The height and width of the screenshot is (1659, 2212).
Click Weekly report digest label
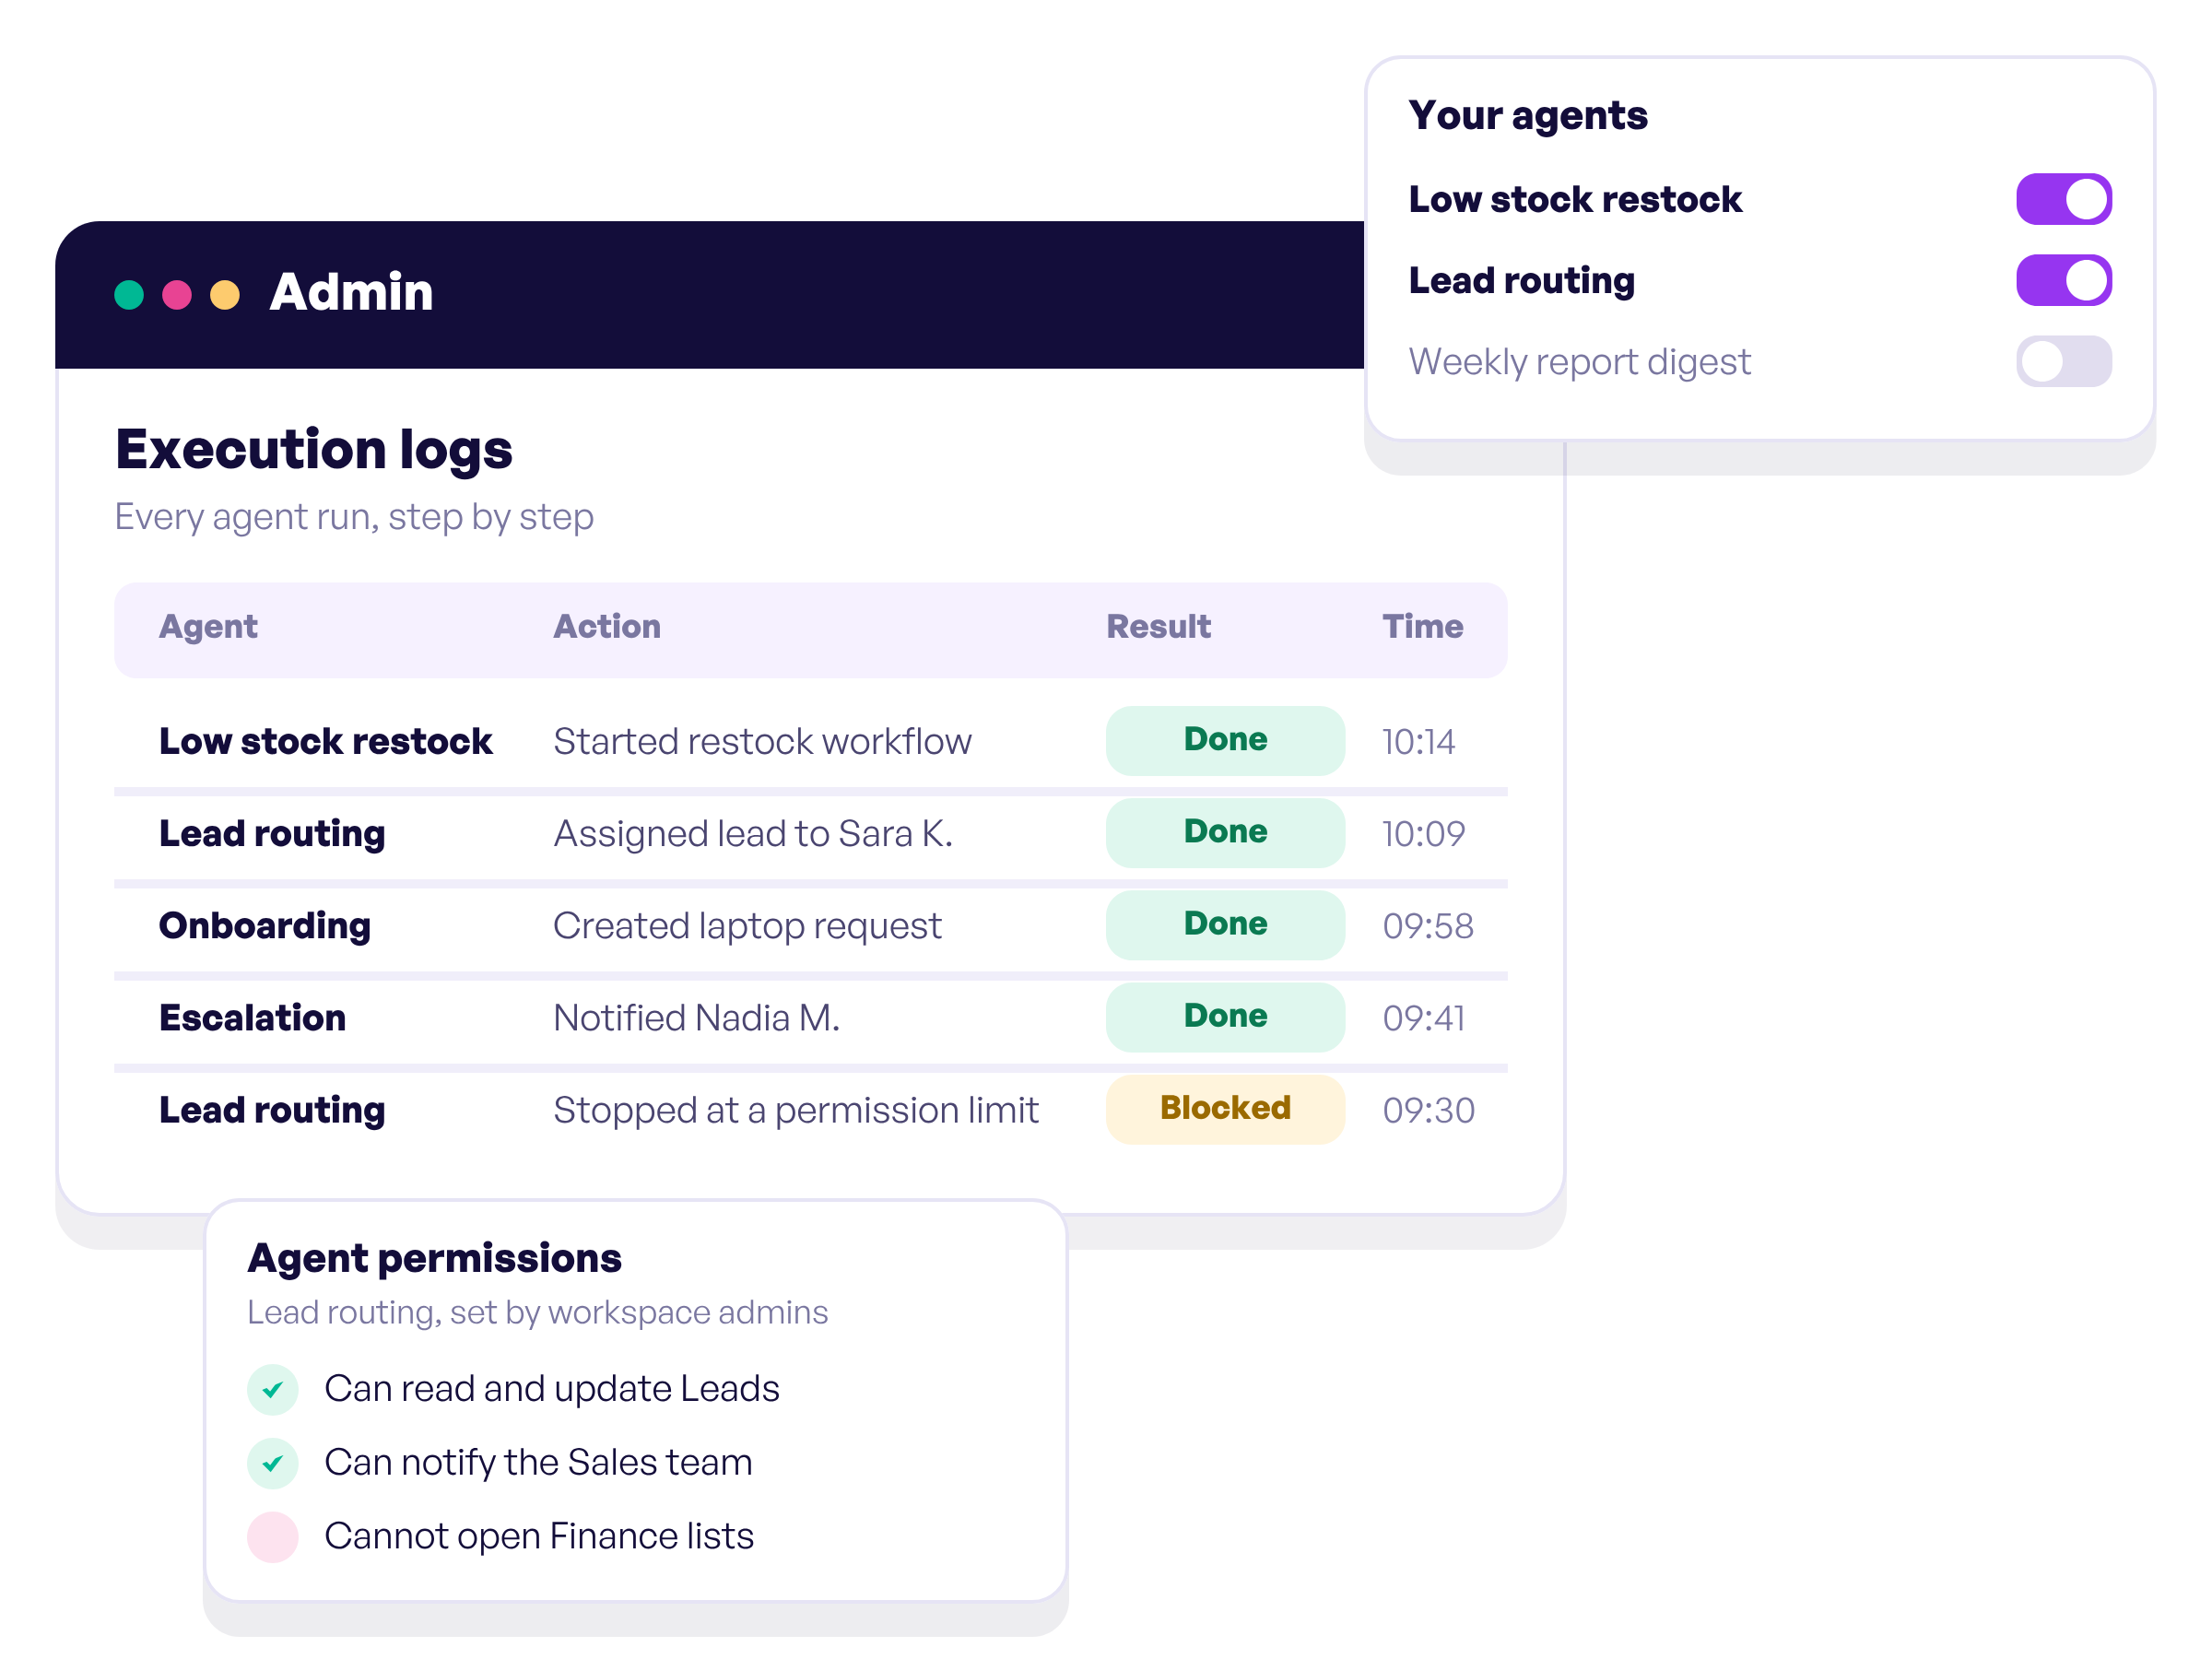click(1579, 362)
